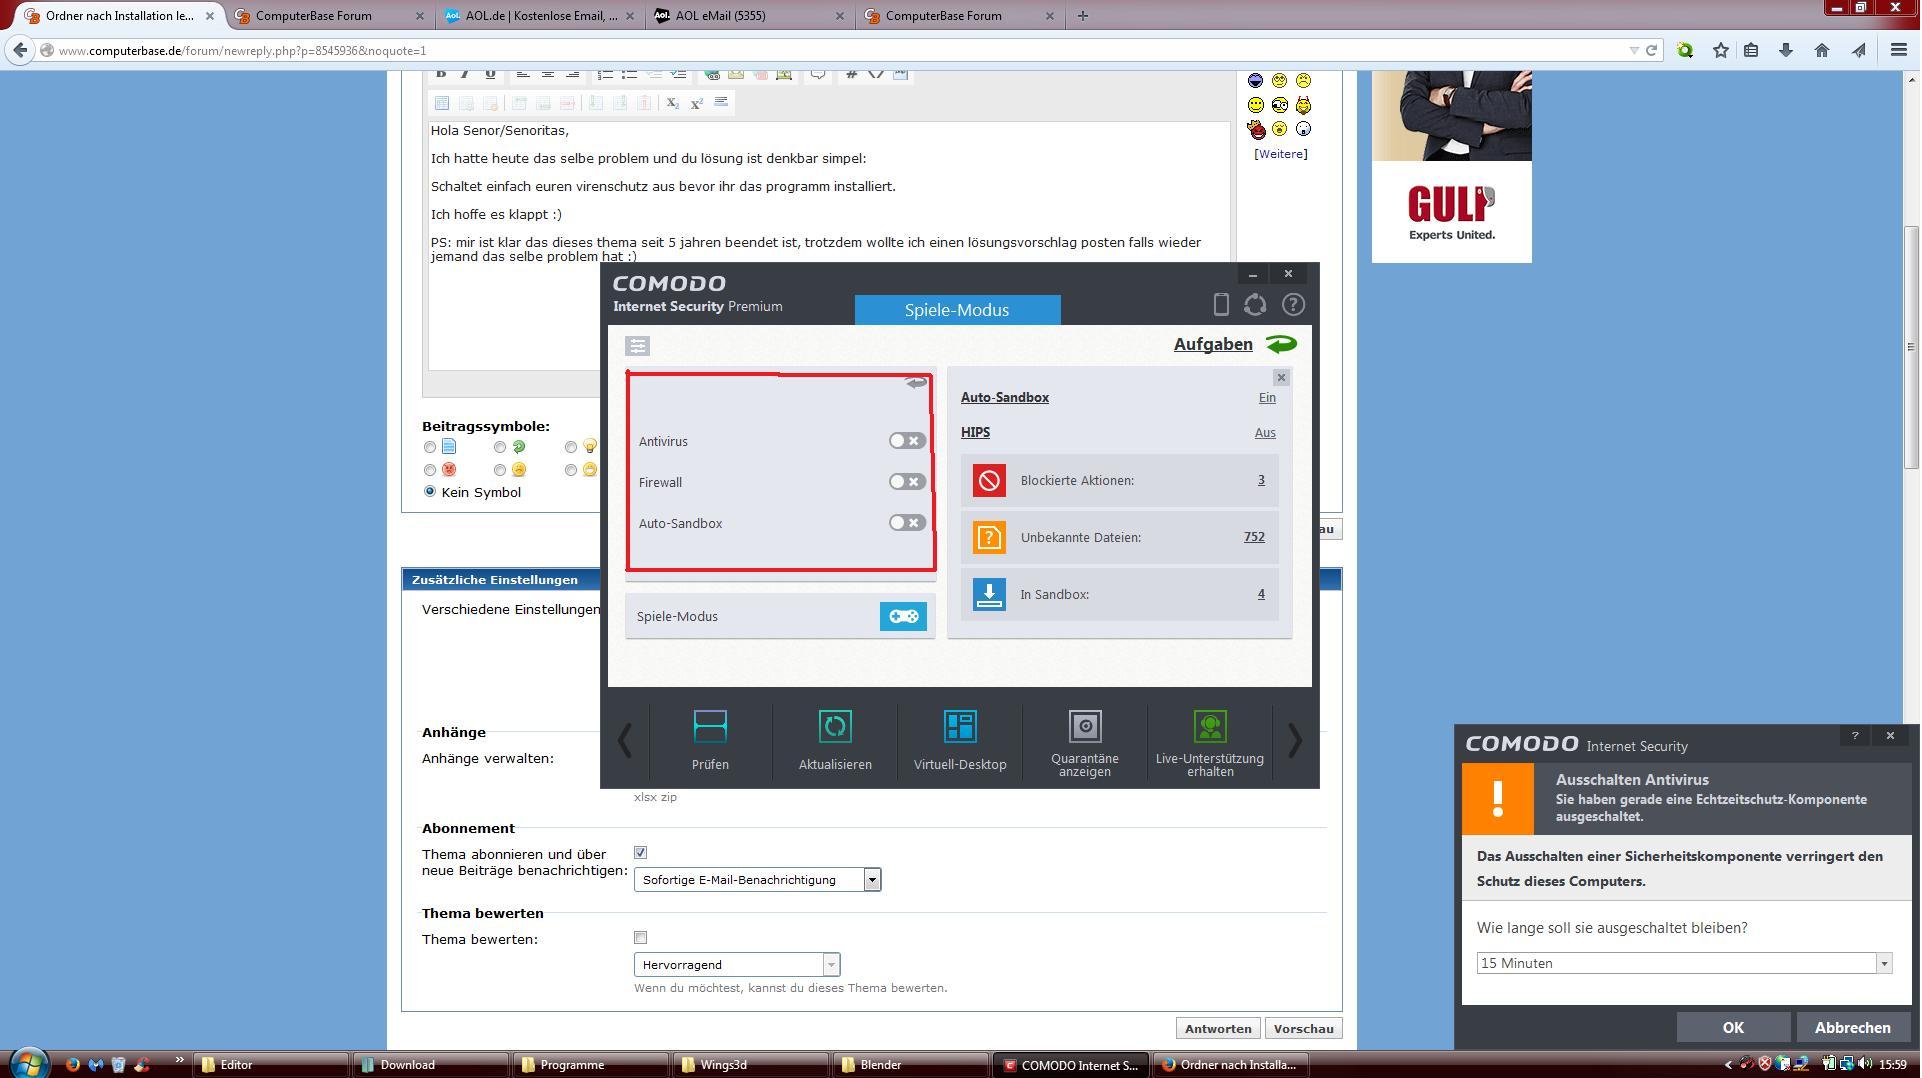Image resolution: width=1922 pixels, height=1078 pixels.
Task: Start Prüfen scan
Action: (710, 741)
